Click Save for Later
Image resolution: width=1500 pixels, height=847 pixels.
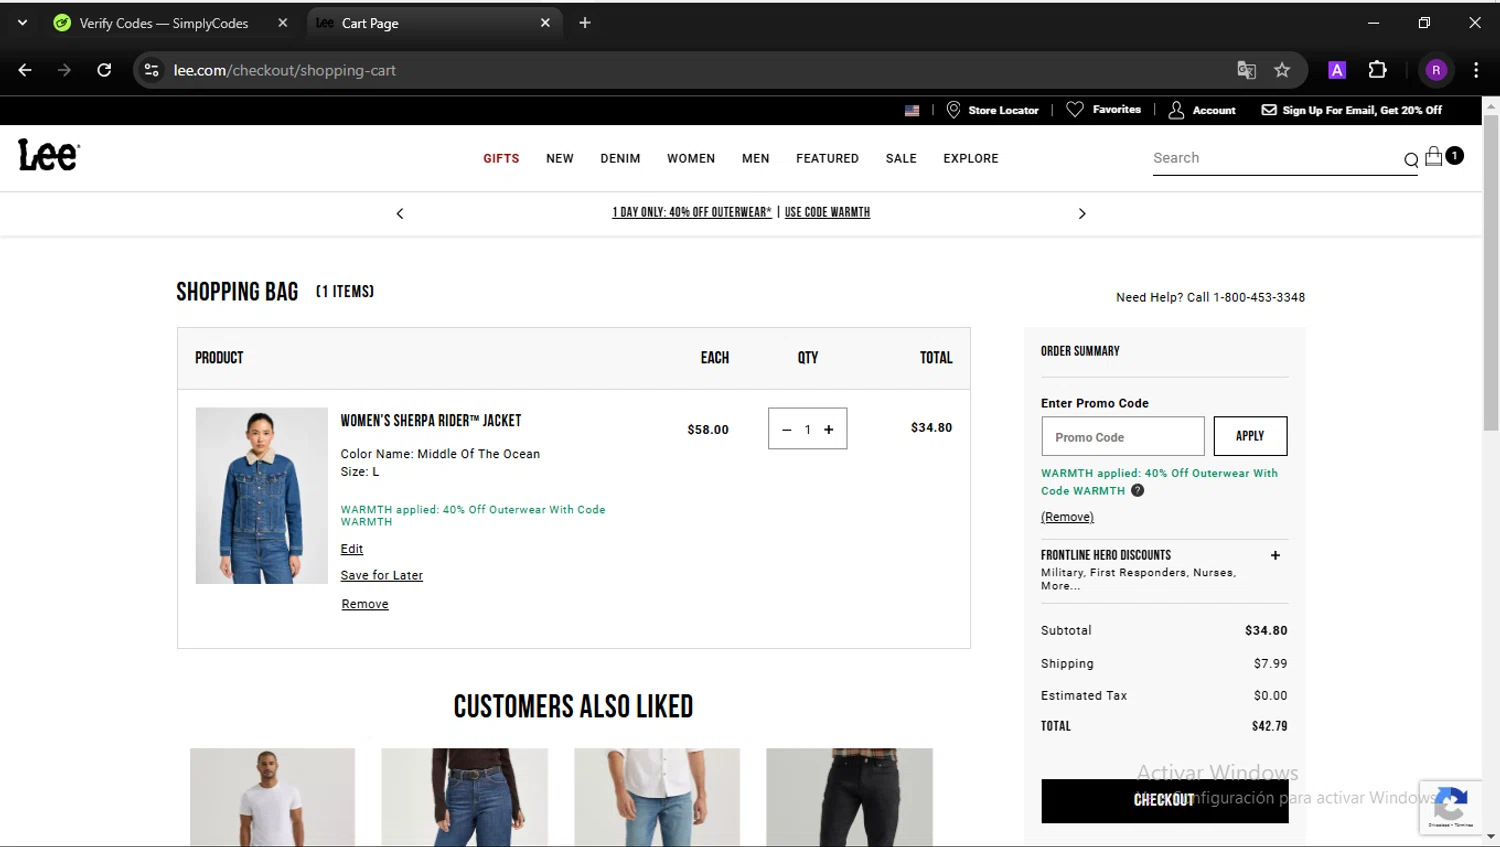[382, 575]
